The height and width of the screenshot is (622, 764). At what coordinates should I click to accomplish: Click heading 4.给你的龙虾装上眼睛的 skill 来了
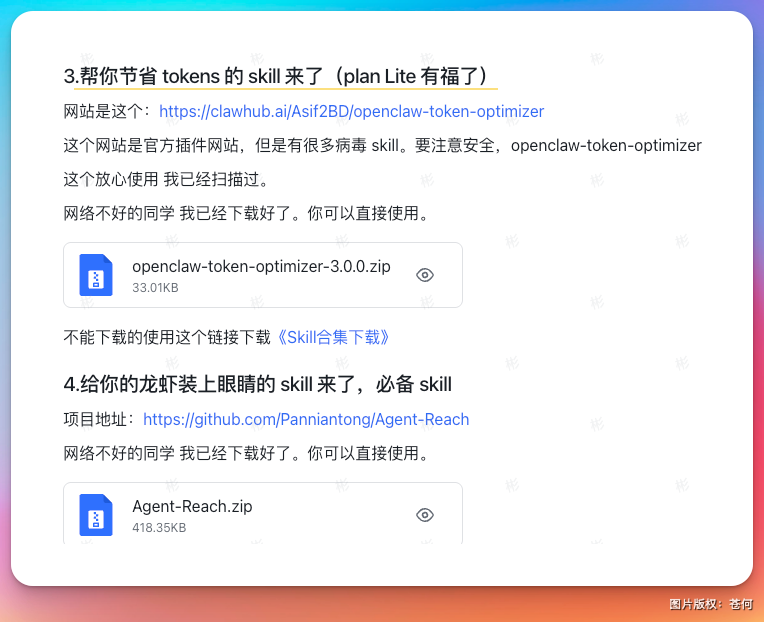tap(257, 384)
